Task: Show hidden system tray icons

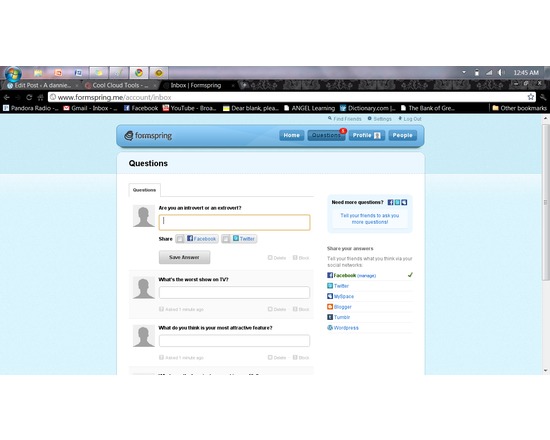Action: point(464,72)
